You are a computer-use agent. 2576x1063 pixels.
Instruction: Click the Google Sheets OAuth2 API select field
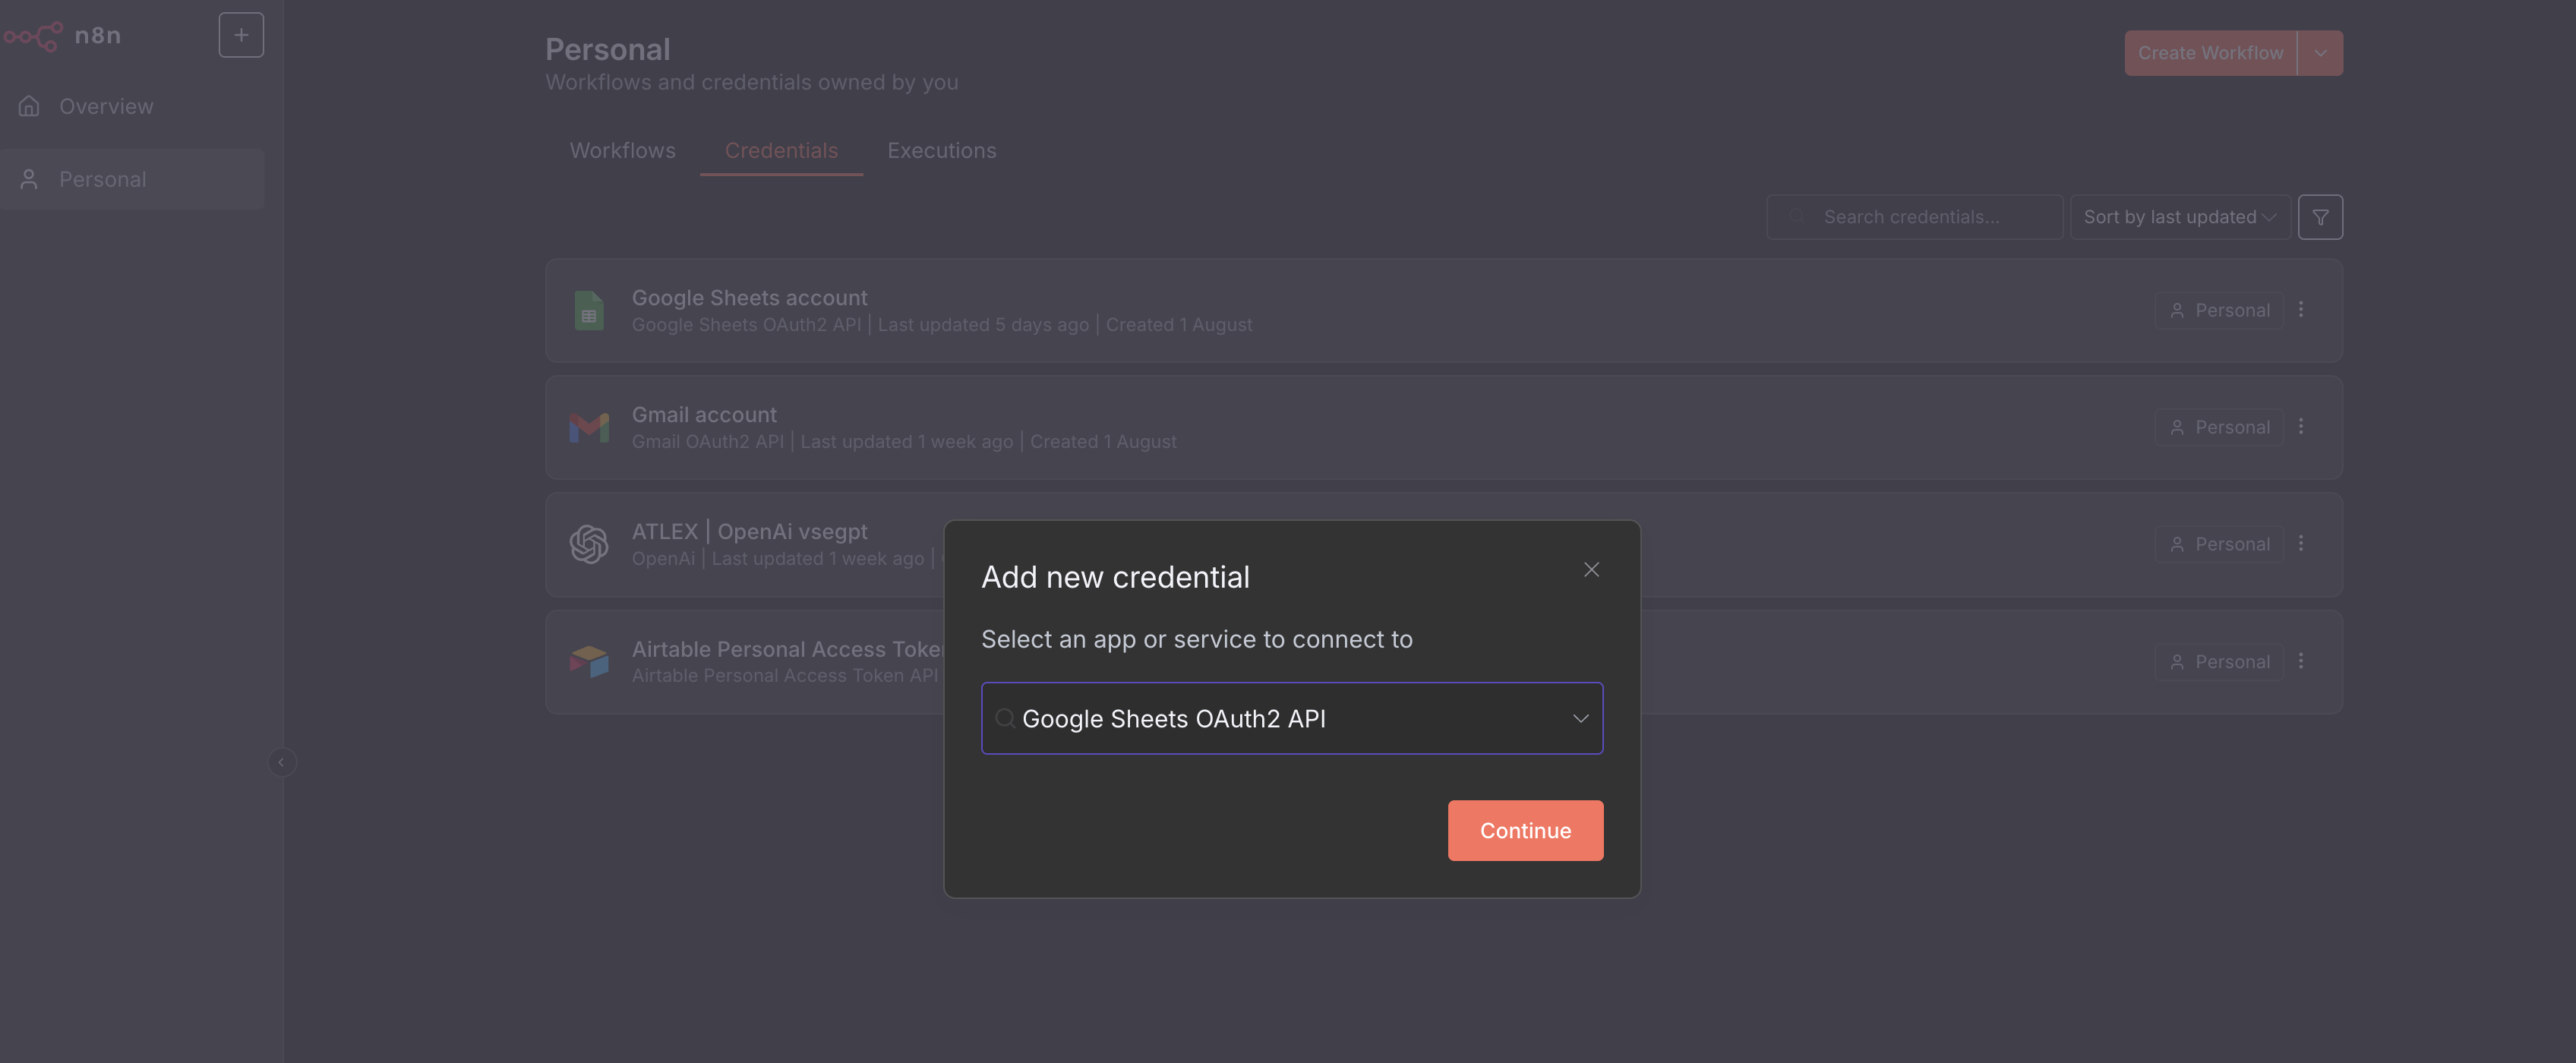[1292, 719]
